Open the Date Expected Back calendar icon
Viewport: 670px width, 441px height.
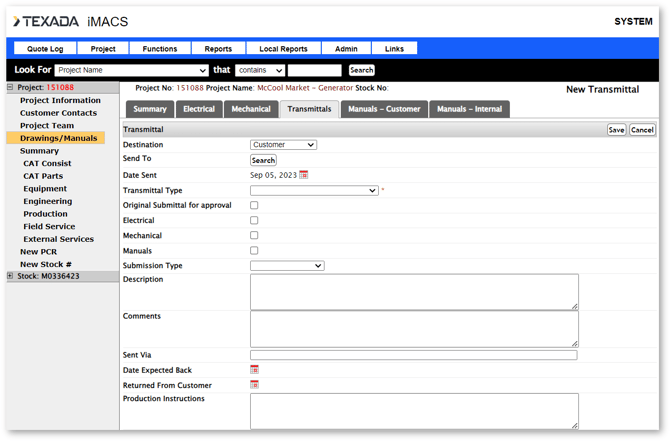click(x=254, y=370)
